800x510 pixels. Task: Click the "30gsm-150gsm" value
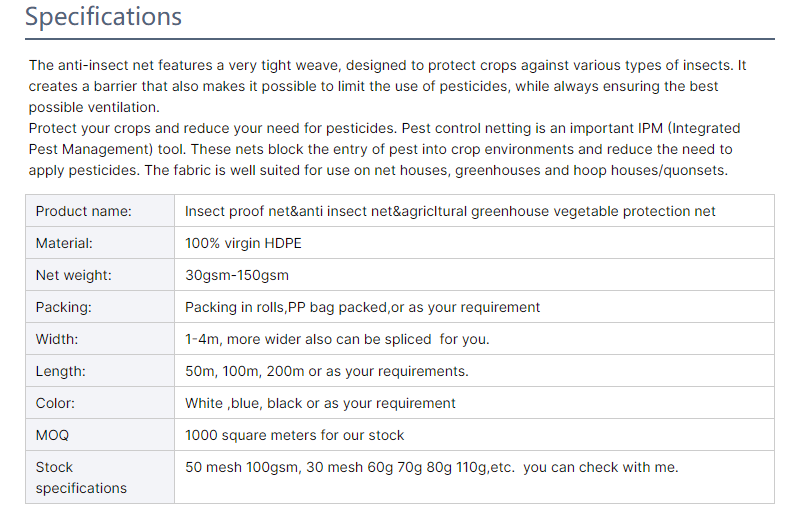237,275
